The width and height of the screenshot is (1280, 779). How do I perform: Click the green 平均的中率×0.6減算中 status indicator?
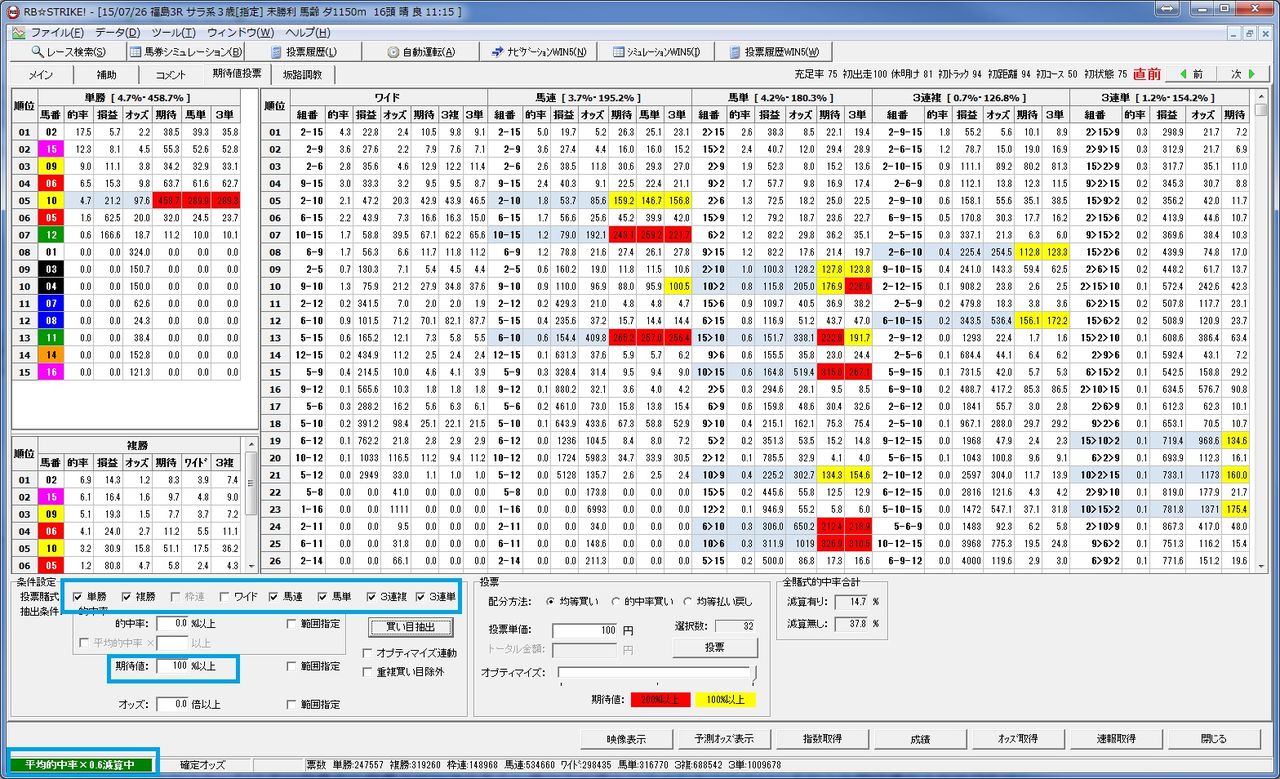point(82,765)
